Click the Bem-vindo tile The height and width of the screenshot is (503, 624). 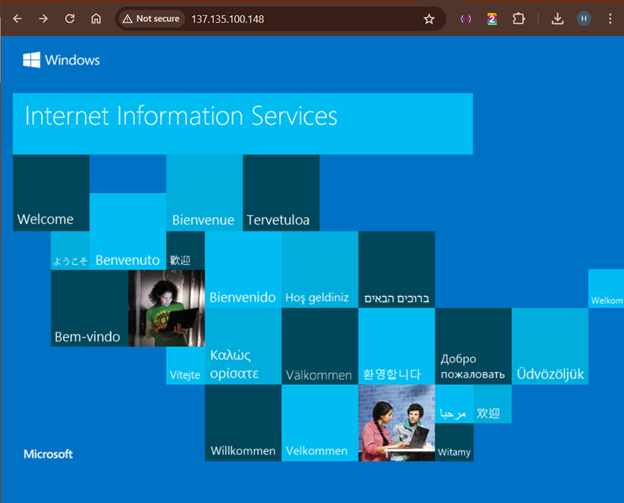coord(90,308)
